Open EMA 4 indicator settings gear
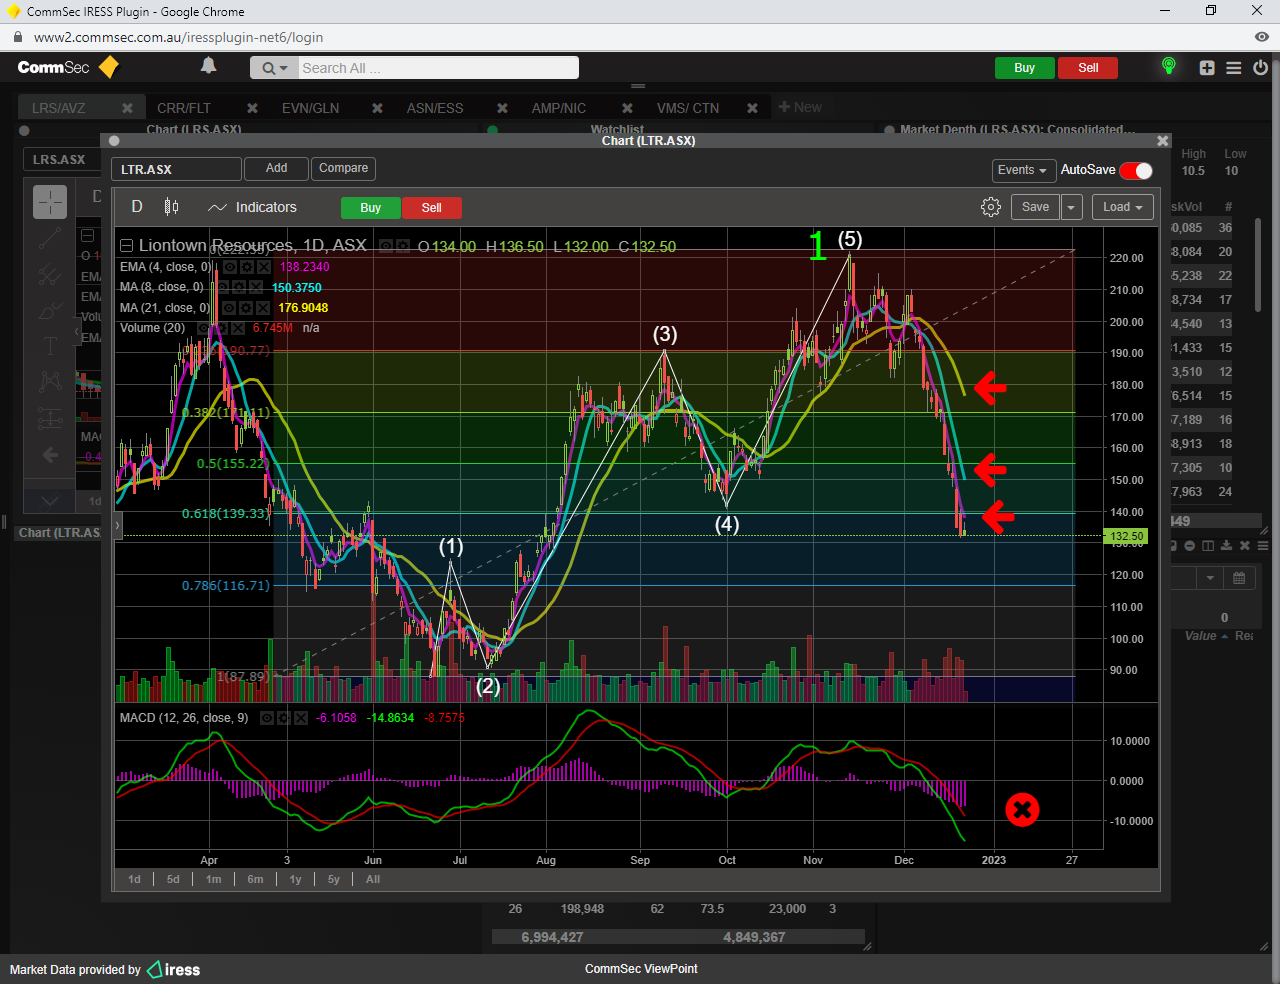 click(x=246, y=267)
